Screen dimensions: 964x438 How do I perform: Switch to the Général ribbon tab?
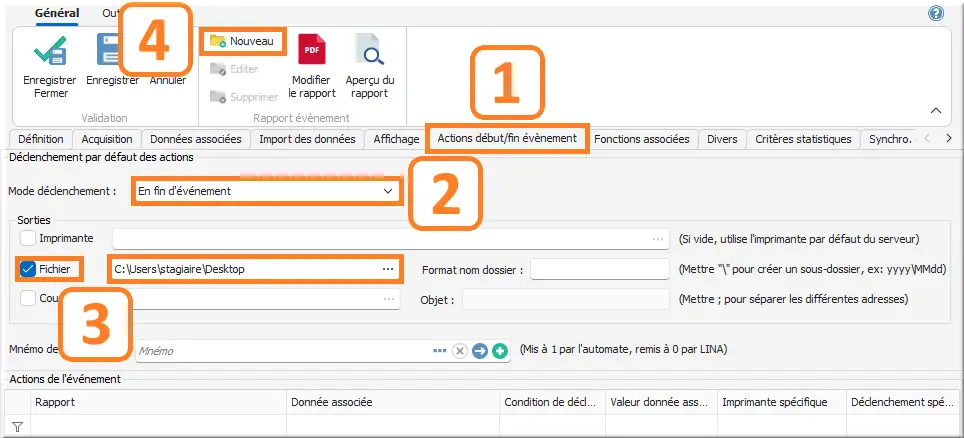57,13
